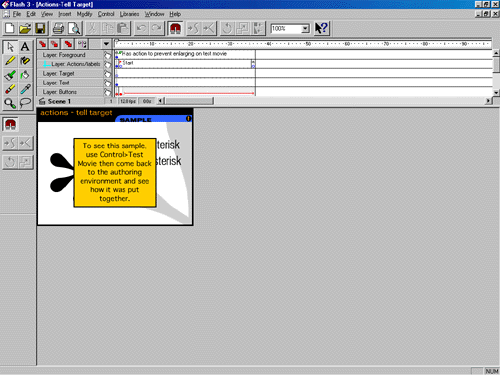
Task: Click the Print icon
Action: point(58,28)
